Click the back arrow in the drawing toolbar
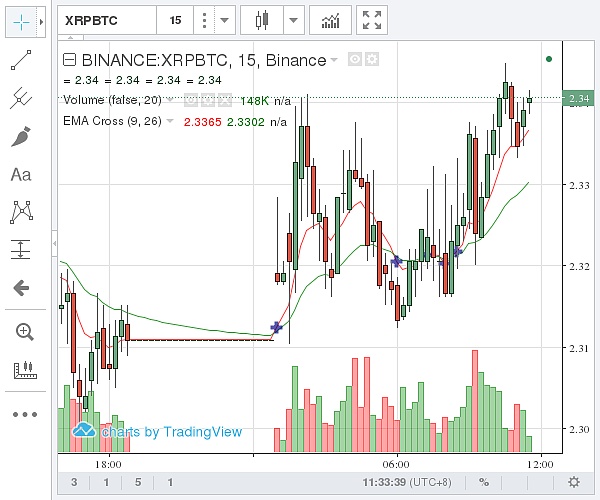 point(21,288)
